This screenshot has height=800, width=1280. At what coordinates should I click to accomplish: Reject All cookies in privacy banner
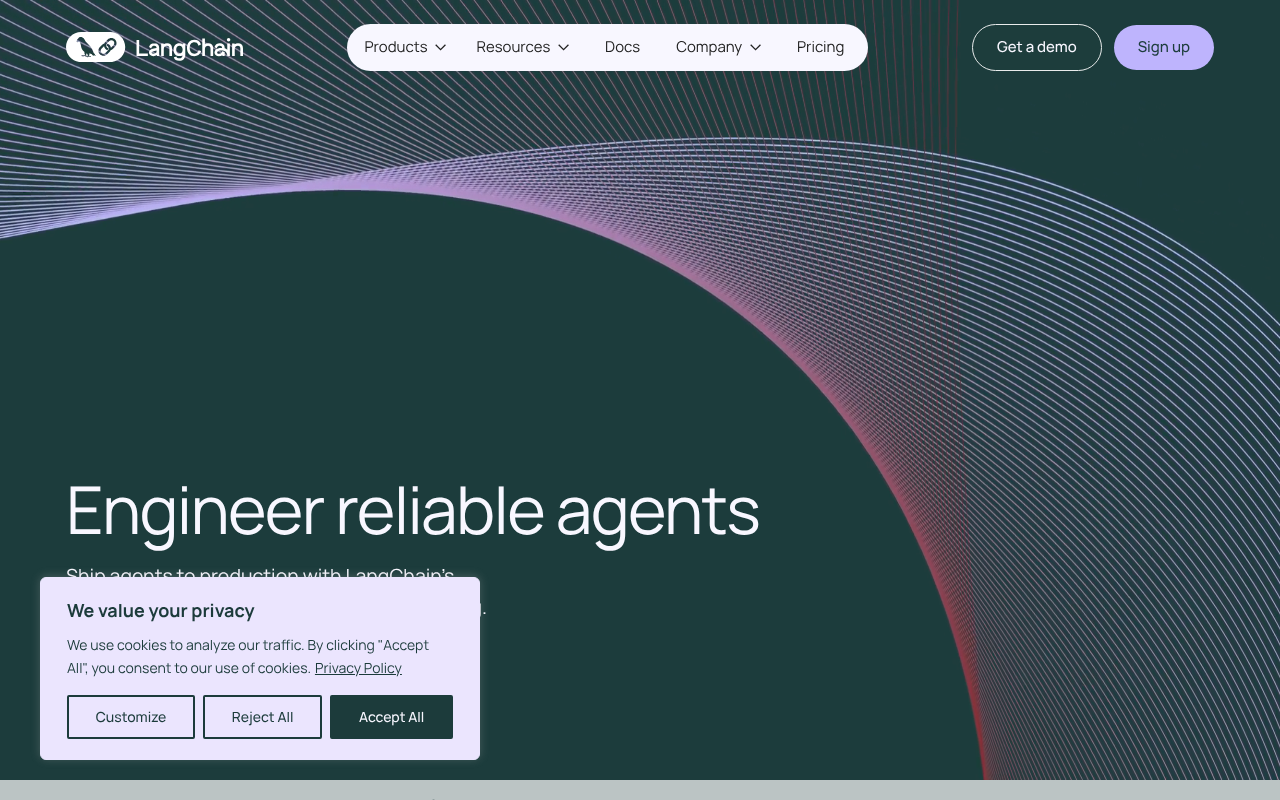[x=262, y=717]
